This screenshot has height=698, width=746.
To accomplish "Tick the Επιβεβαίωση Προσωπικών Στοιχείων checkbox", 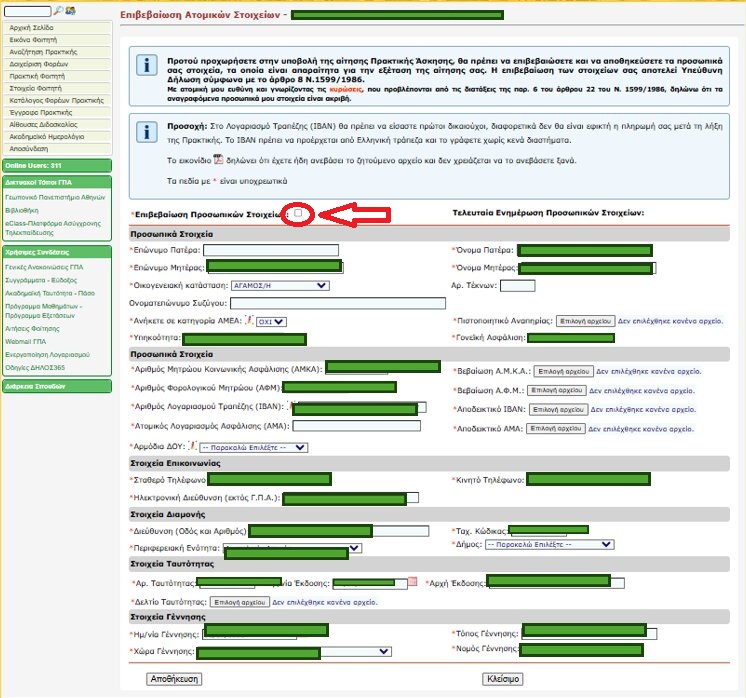I will tap(299, 213).
